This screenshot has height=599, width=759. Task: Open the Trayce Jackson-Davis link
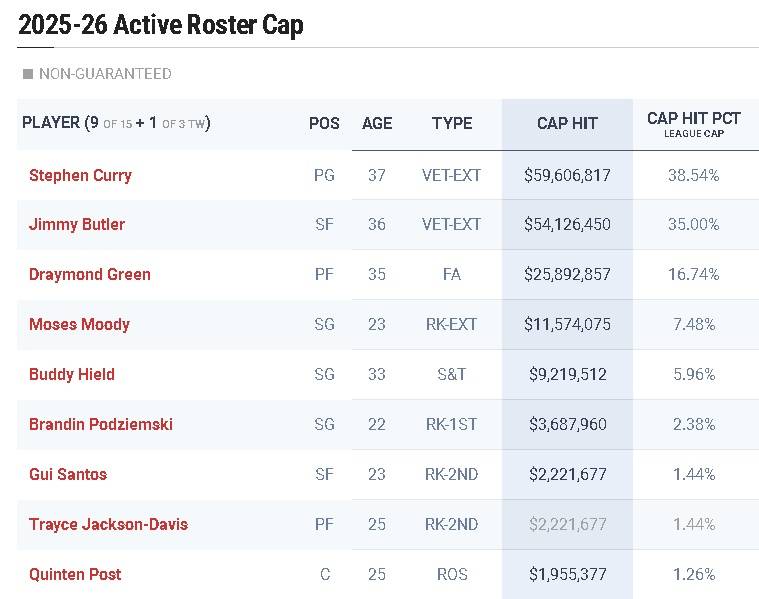[x=108, y=524]
